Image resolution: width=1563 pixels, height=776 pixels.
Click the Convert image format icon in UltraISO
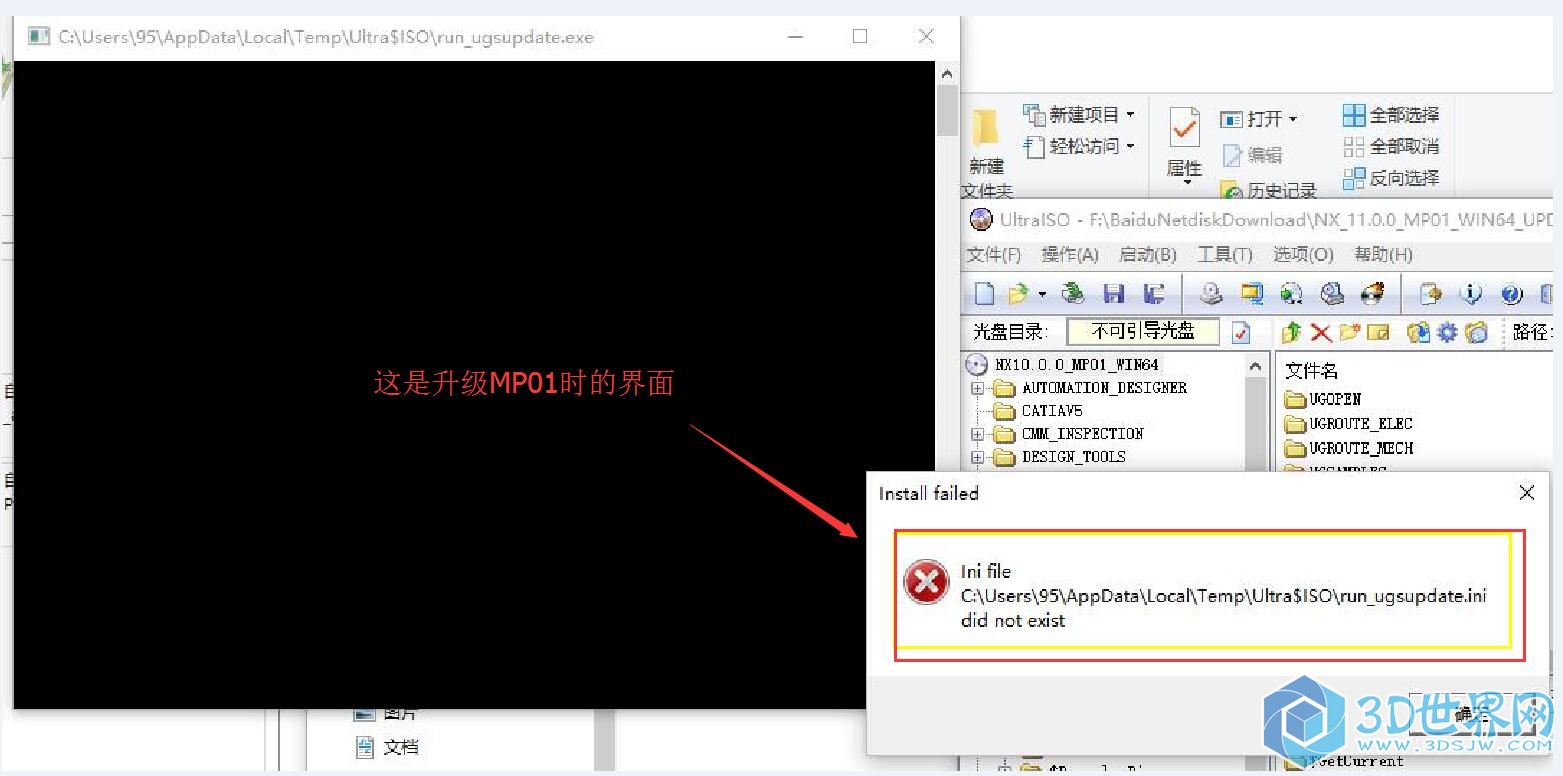point(1252,293)
